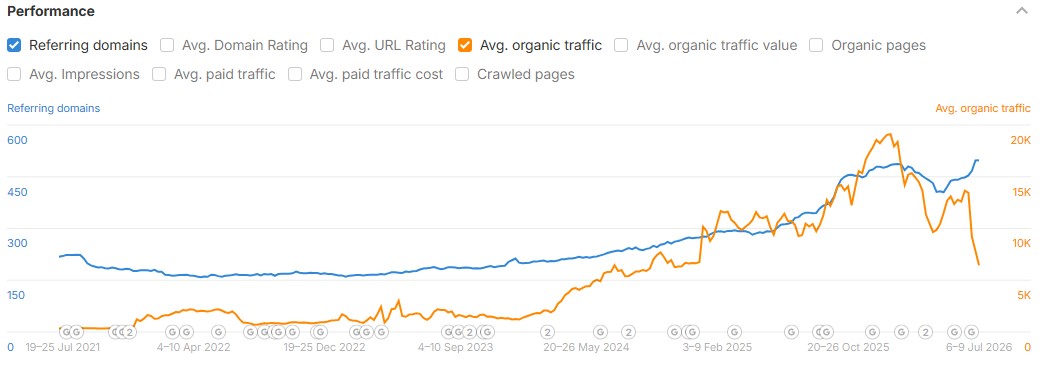
Task: Click the orange traffic line peak near 20K
Action: click(888, 135)
